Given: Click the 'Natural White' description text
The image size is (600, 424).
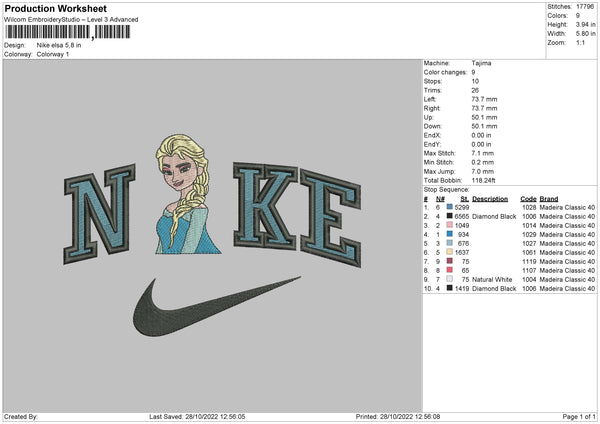Looking at the screenshot, I should click(492, 279).
